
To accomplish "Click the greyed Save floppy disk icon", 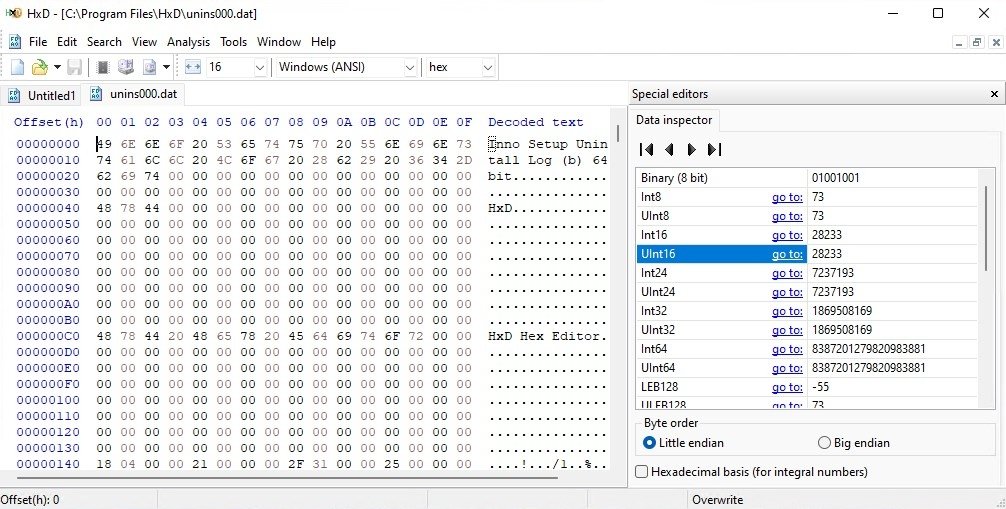I will coord(74,67).
